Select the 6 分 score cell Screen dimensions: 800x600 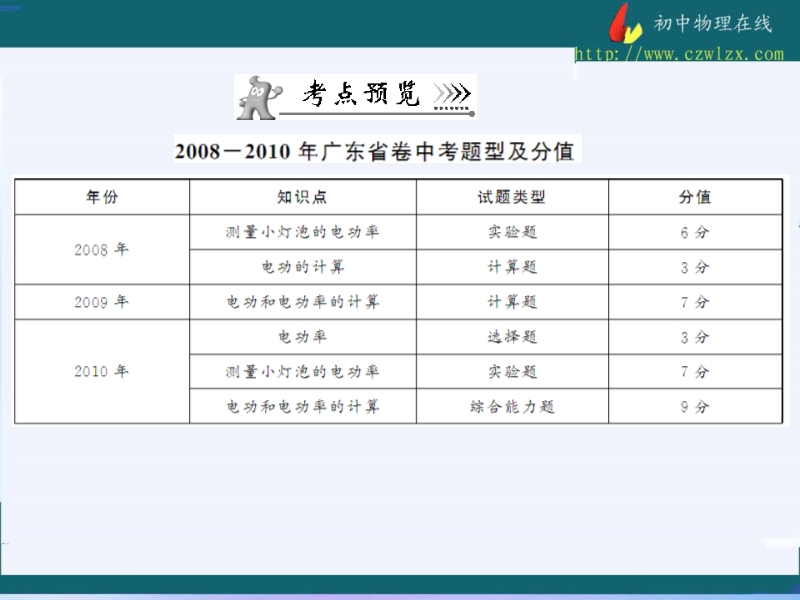coord(694,232)
